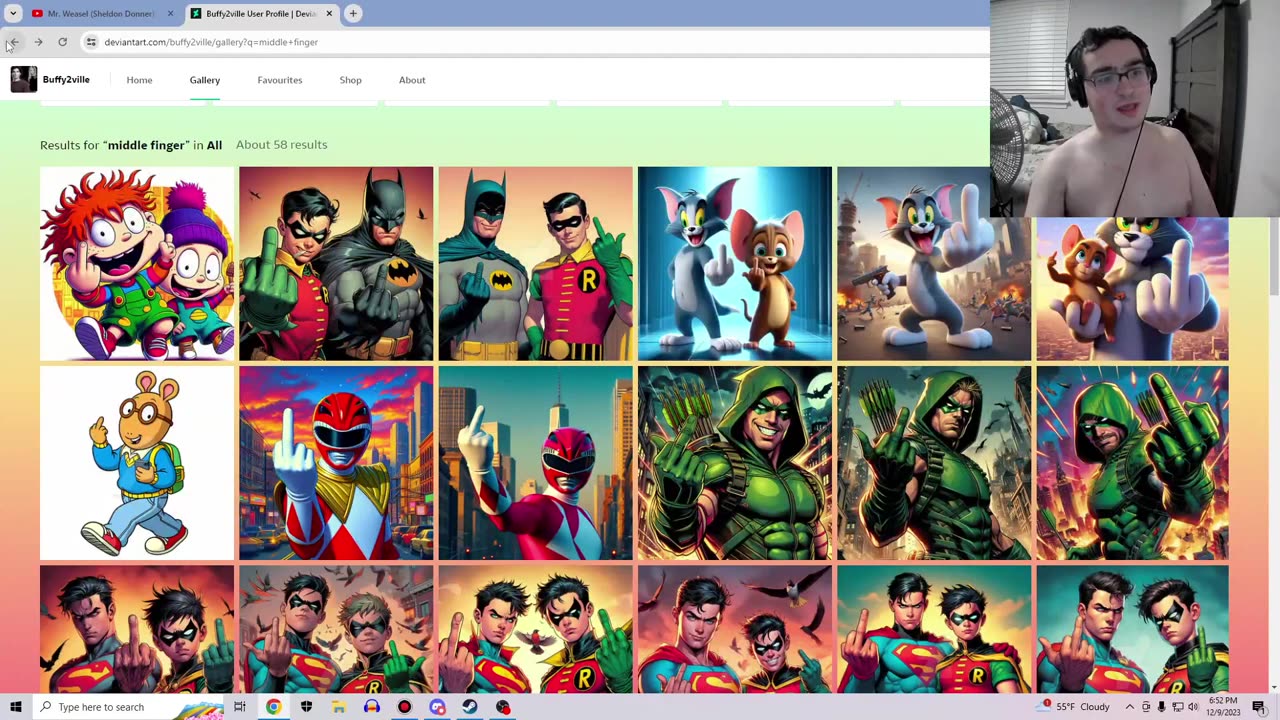Click the Buffy2ville username link
The width and height of the screenshot is (1280, 720).
tap(66, 79)
